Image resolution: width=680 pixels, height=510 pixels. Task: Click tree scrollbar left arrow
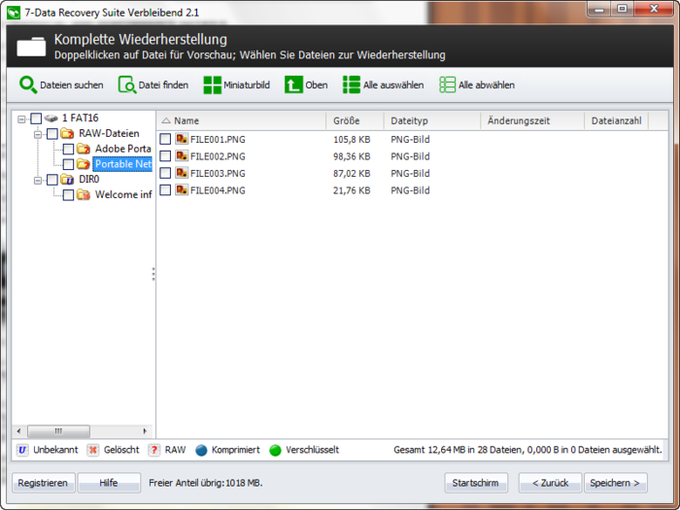(x=19, y=431)
